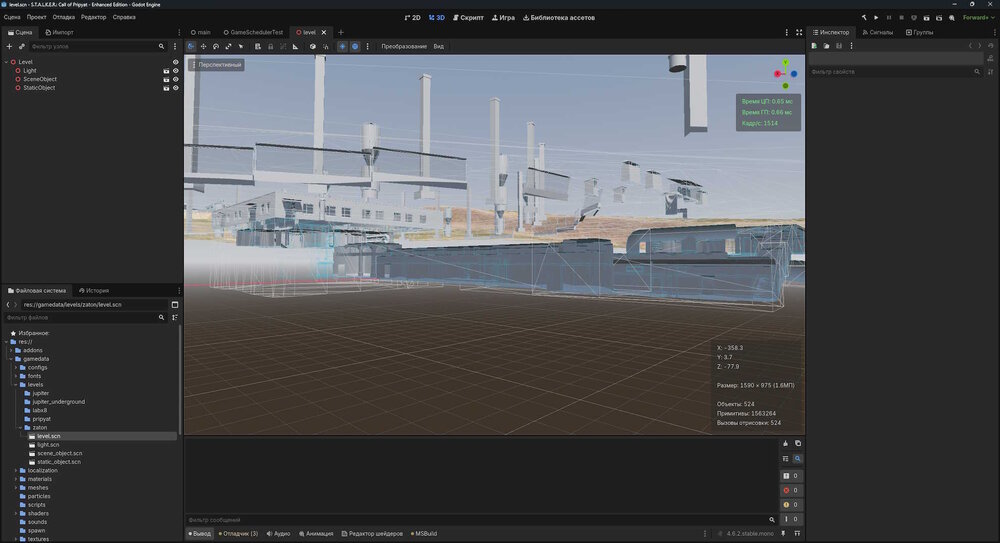
Task: Toggle sun preview in the viewport toolbar
Action: 342,47
